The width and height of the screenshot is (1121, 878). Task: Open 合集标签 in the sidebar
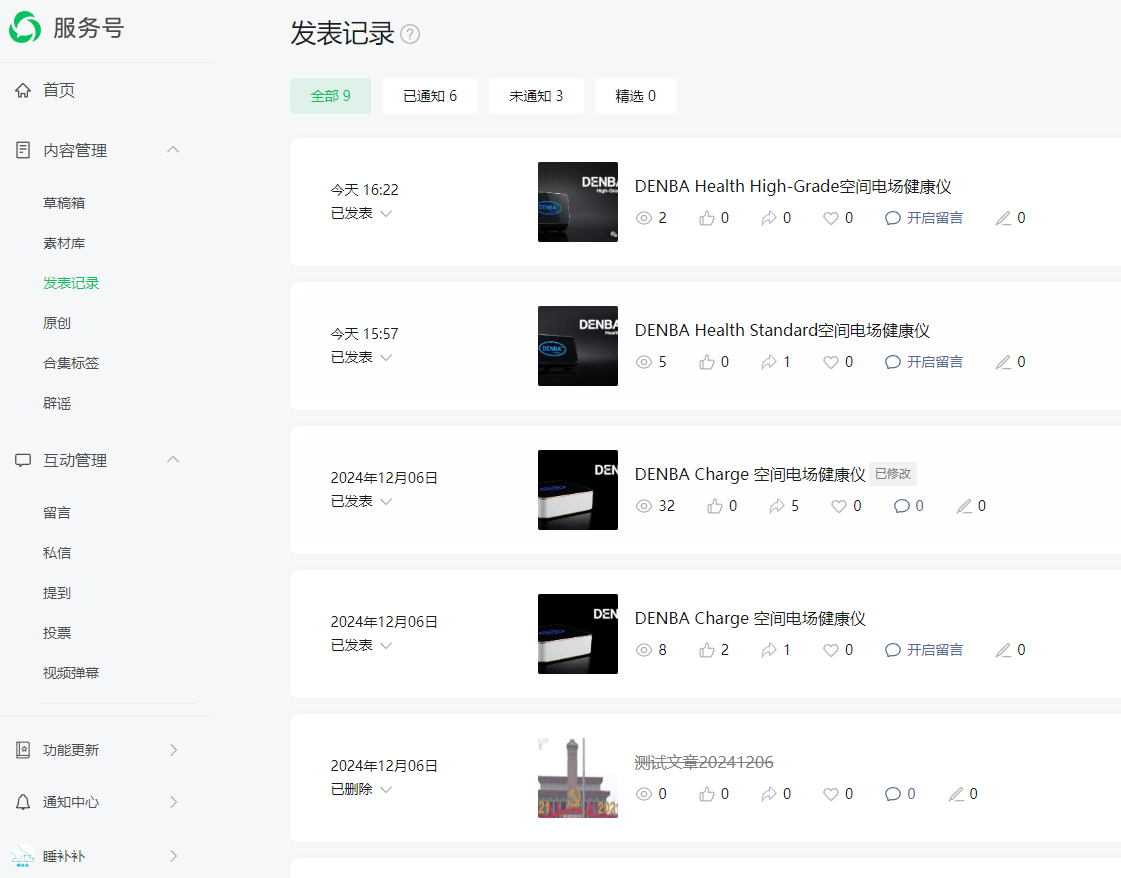click(x=71, y=363)
